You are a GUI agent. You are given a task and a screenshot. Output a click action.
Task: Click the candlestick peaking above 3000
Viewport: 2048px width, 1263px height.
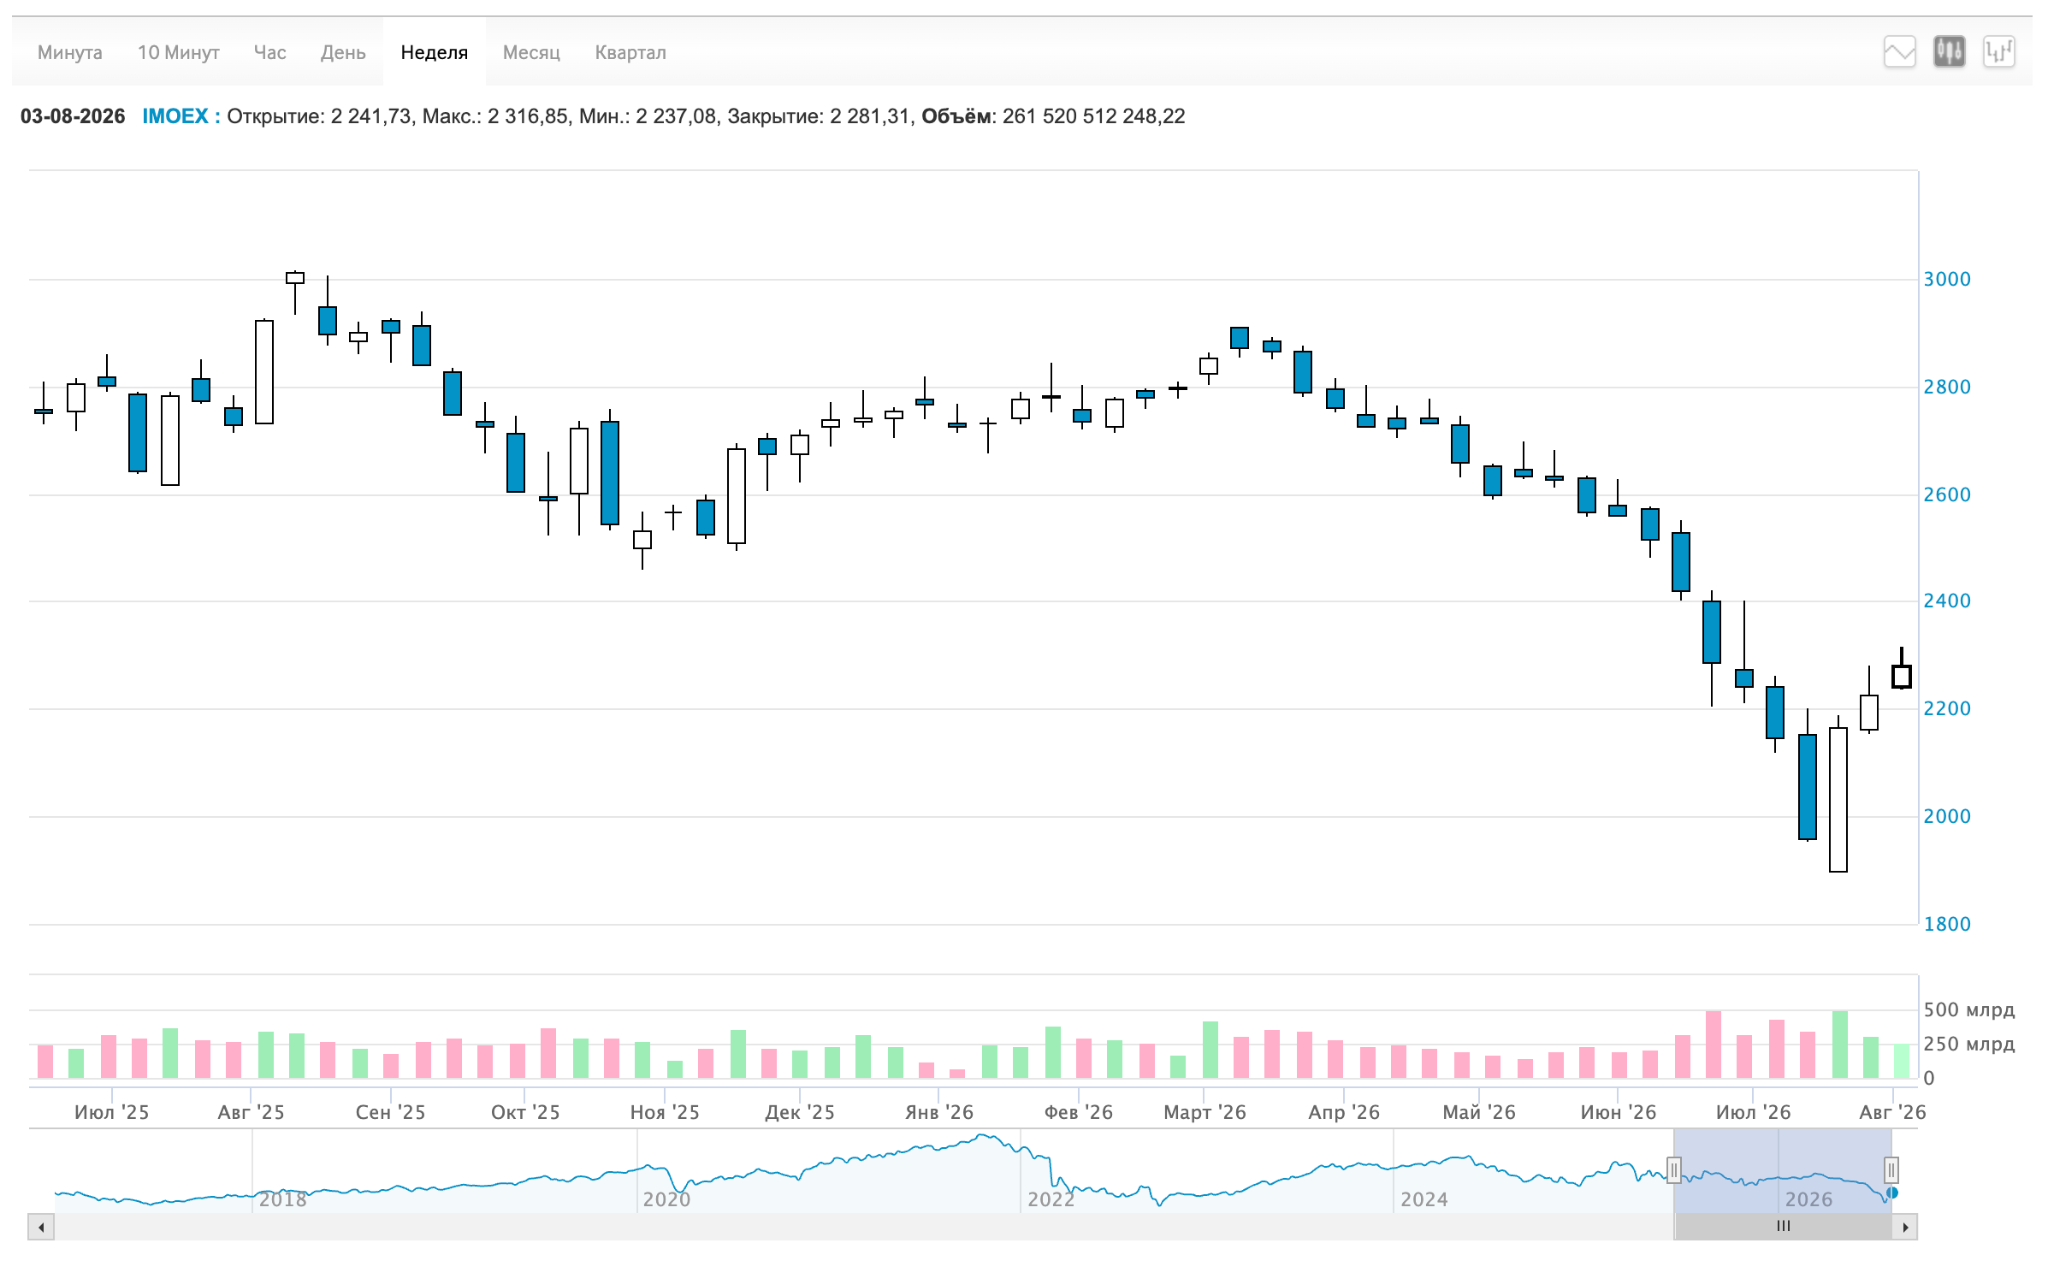point(295,280)
